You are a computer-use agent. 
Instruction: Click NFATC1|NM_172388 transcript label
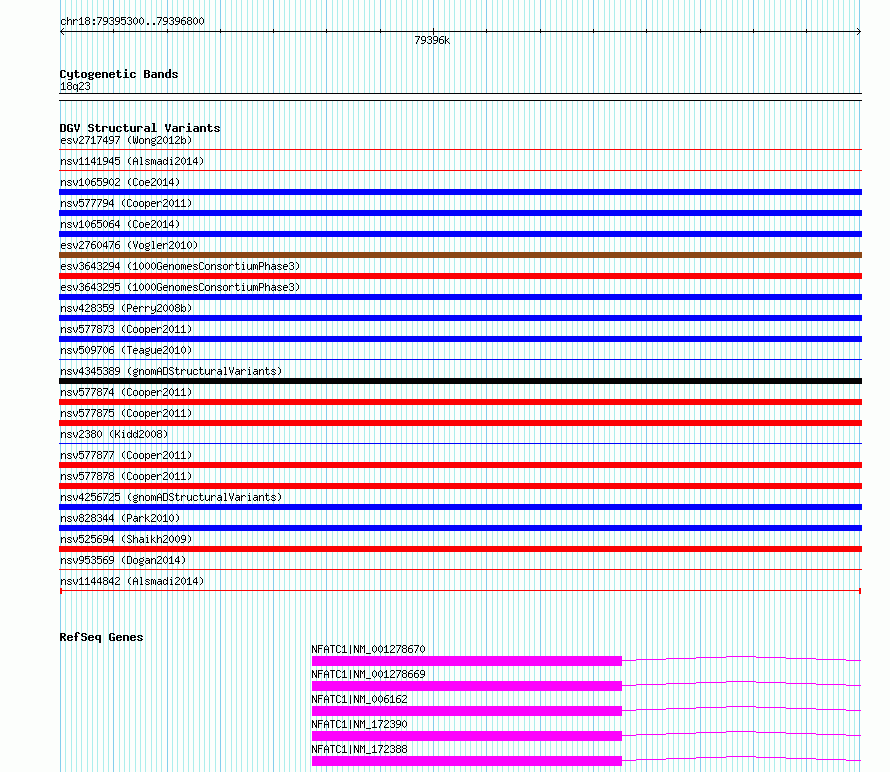tap(359, 749)
